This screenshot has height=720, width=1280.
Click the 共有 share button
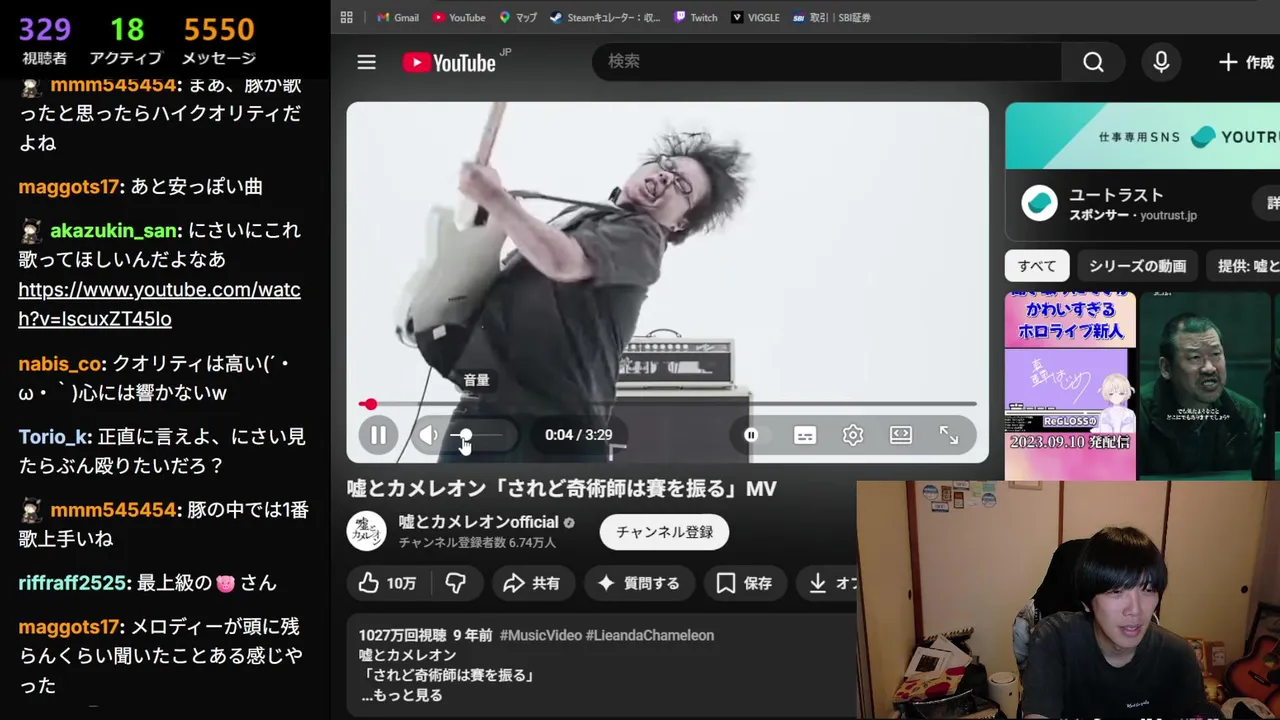click(532, 583)
